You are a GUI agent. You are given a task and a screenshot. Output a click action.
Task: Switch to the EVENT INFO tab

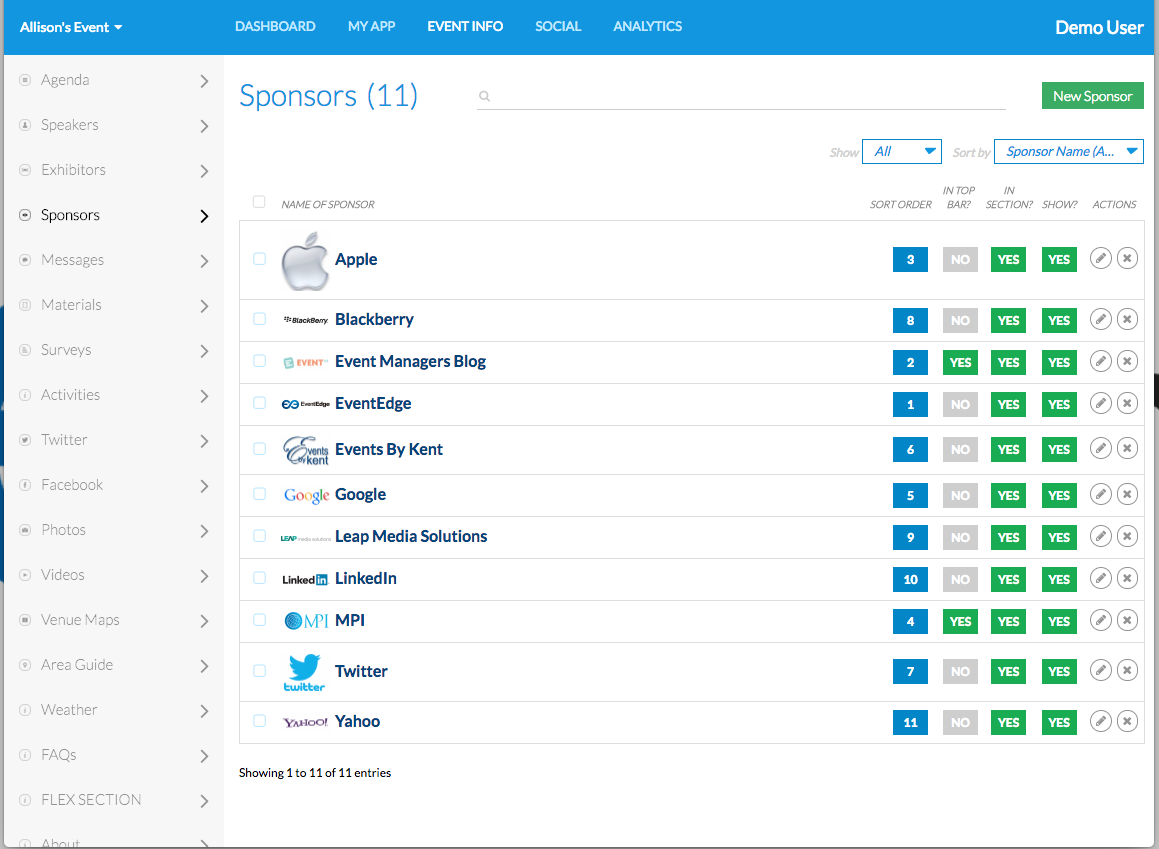pos(465,27)
